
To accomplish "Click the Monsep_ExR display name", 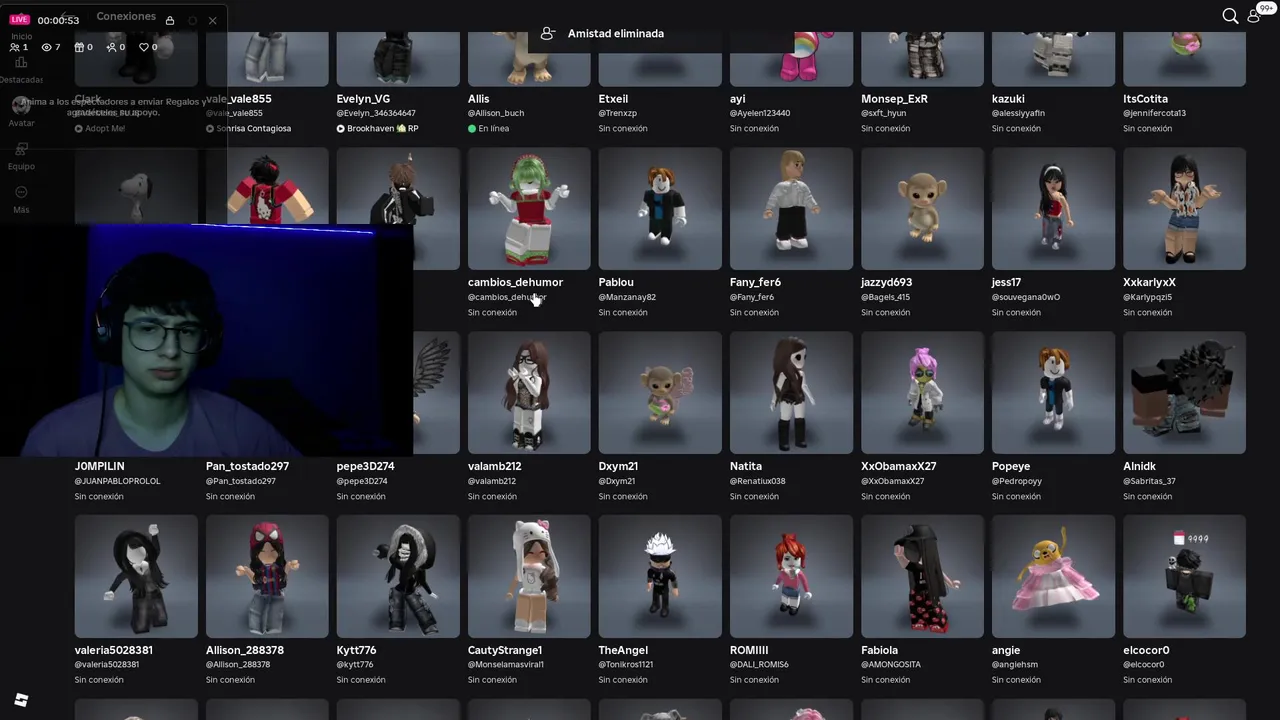I will click(894, 99).
